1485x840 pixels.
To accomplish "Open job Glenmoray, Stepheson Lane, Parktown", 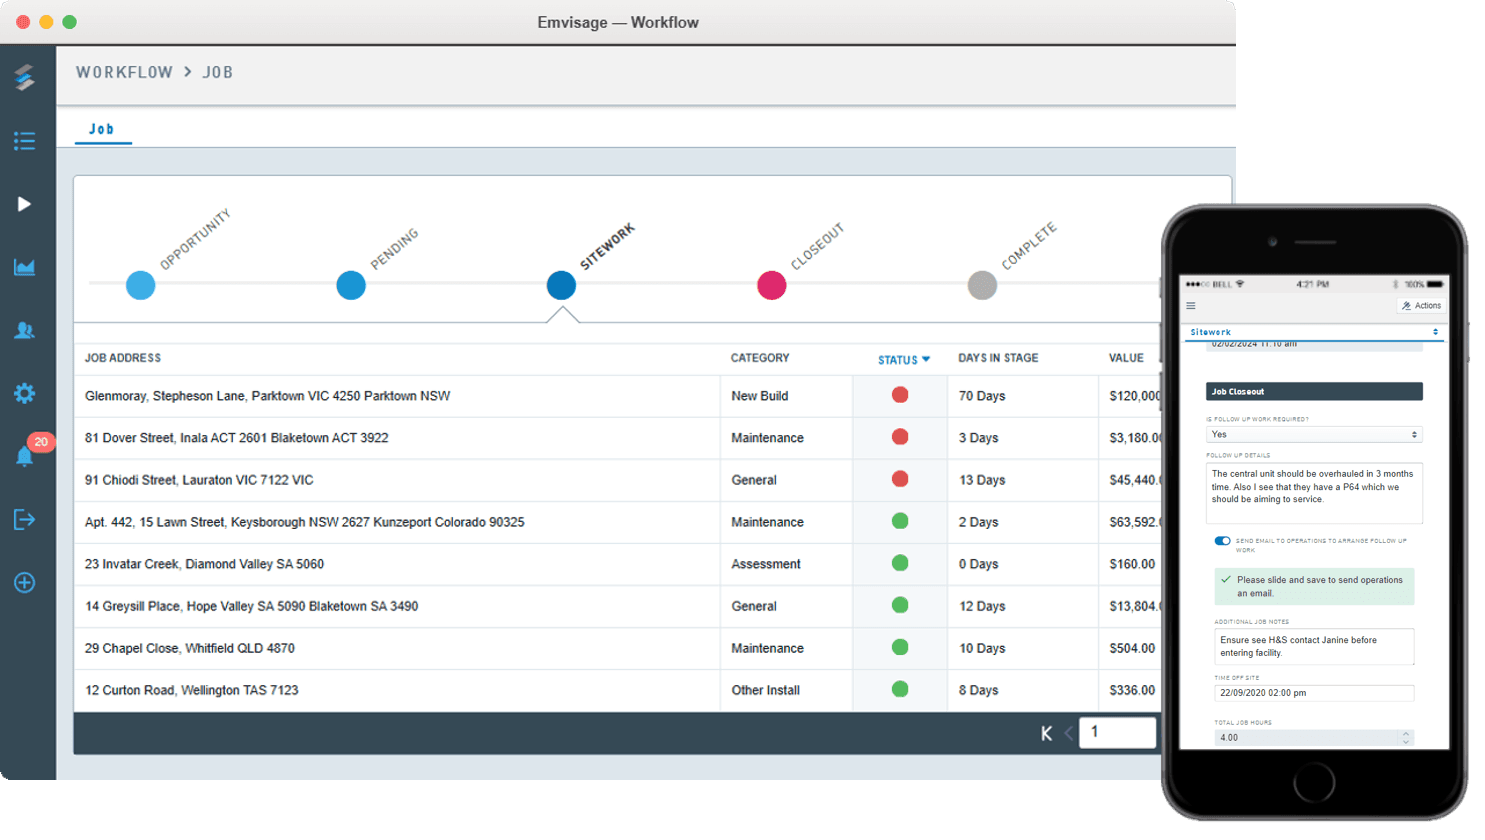I will click(267, 396).
